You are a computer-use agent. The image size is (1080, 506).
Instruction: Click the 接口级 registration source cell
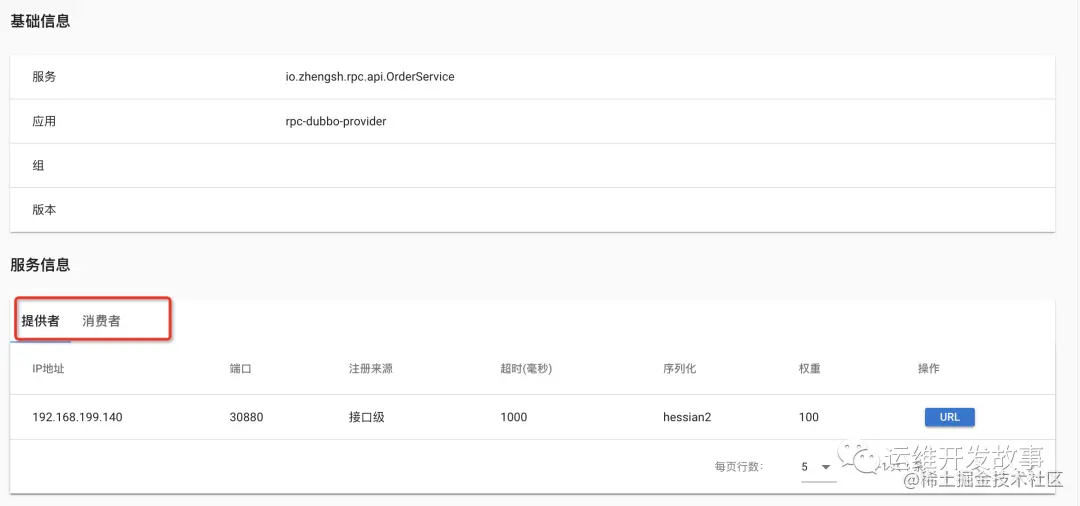(x=366, y=417)
